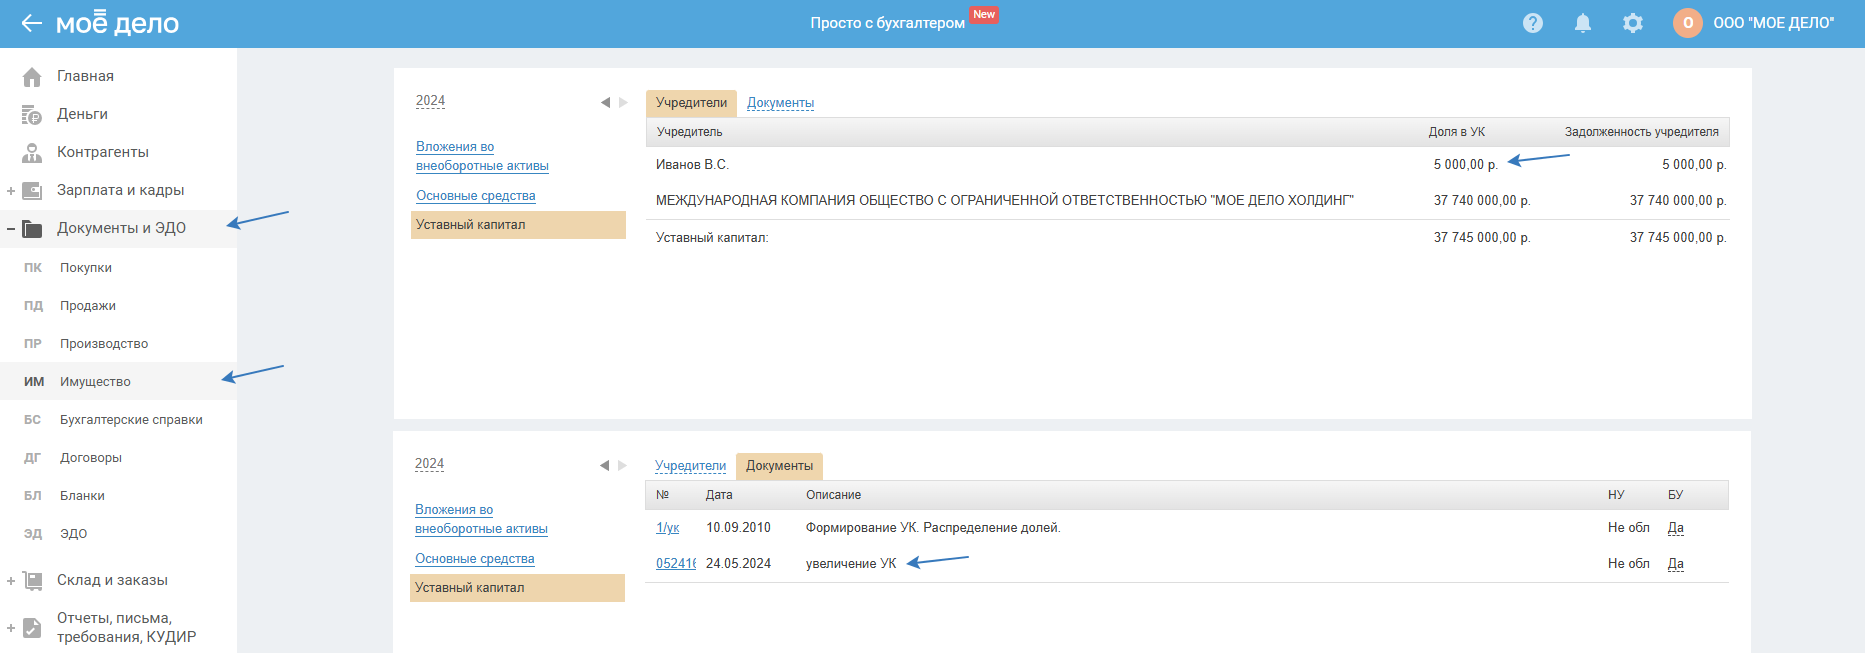Collapse Документы и ЭДО section
The width and height of the screenshot is (1865, 653).
10,229
